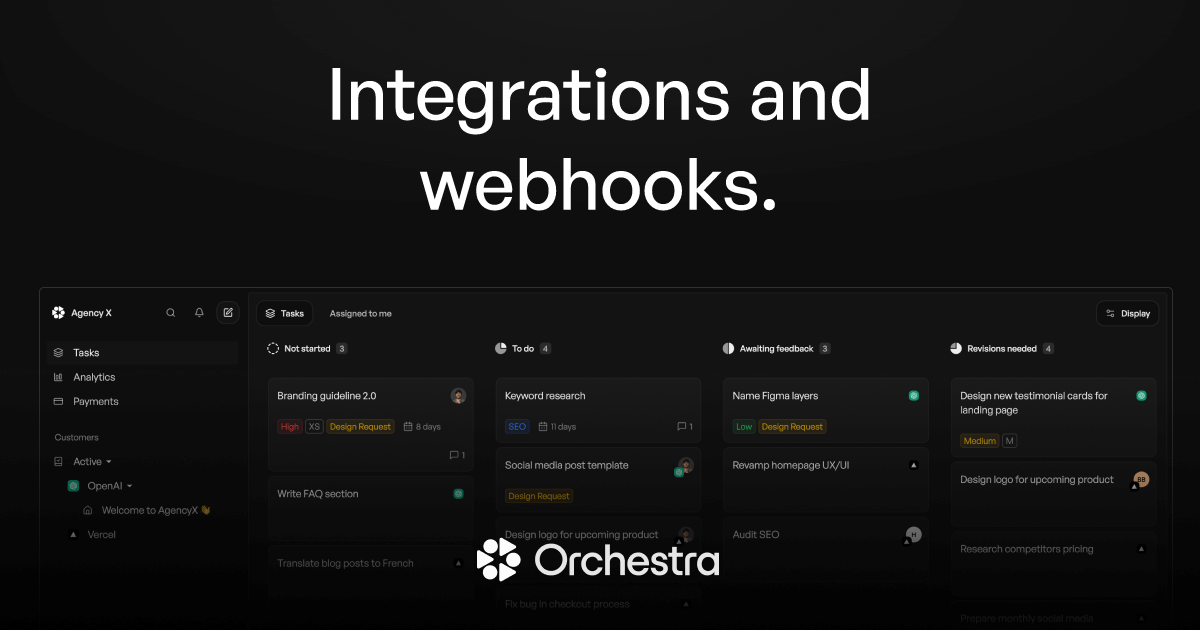Switch to the Tasks tab
Image resolution: width=1200 pixels, height=630 pixels.
pos(285,313)
